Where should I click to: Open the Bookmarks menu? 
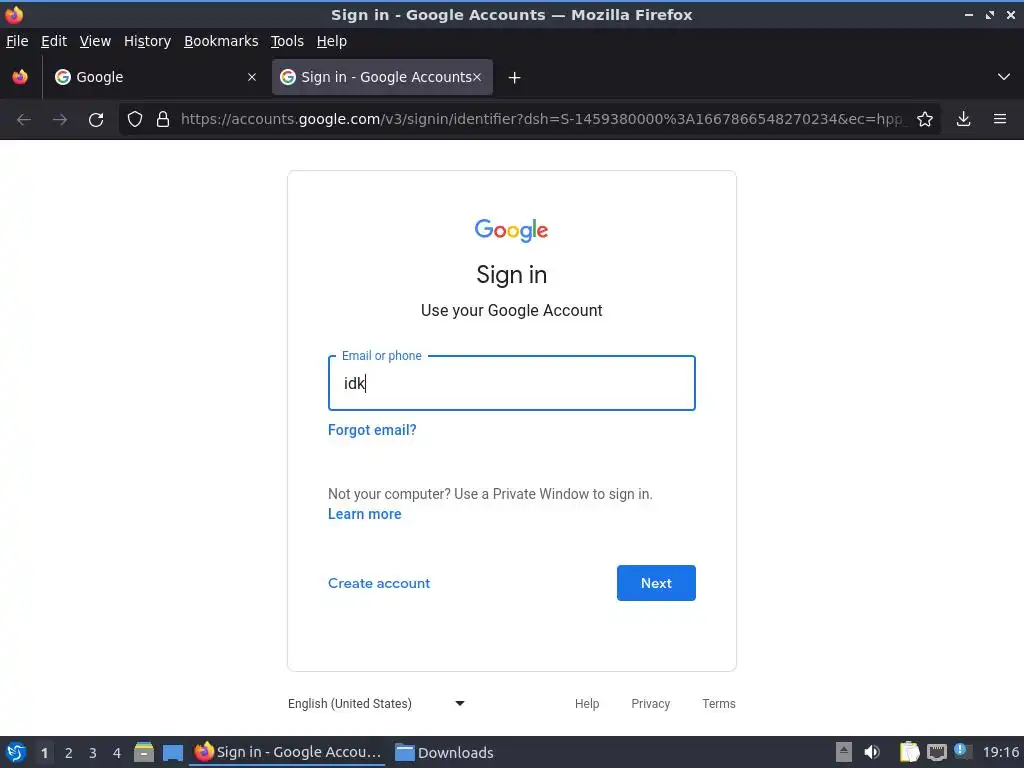click(x=221, y=41)
